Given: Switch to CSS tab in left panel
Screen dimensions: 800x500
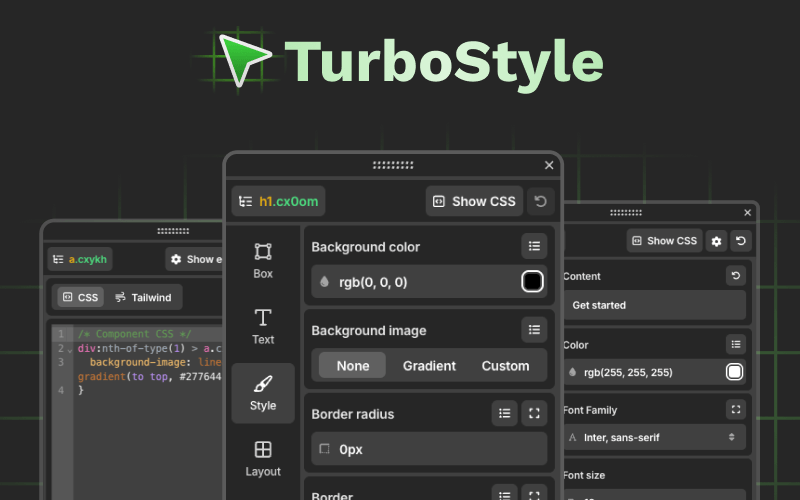Looking at the screenshot, I should (81, 297).
